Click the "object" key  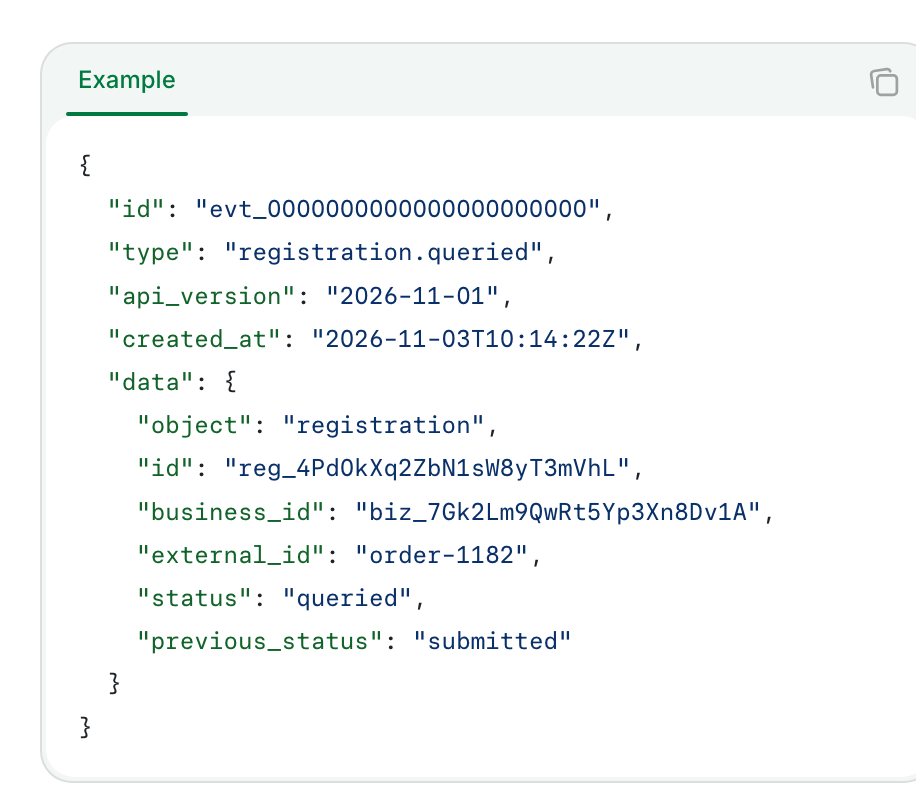pos(195,426)
